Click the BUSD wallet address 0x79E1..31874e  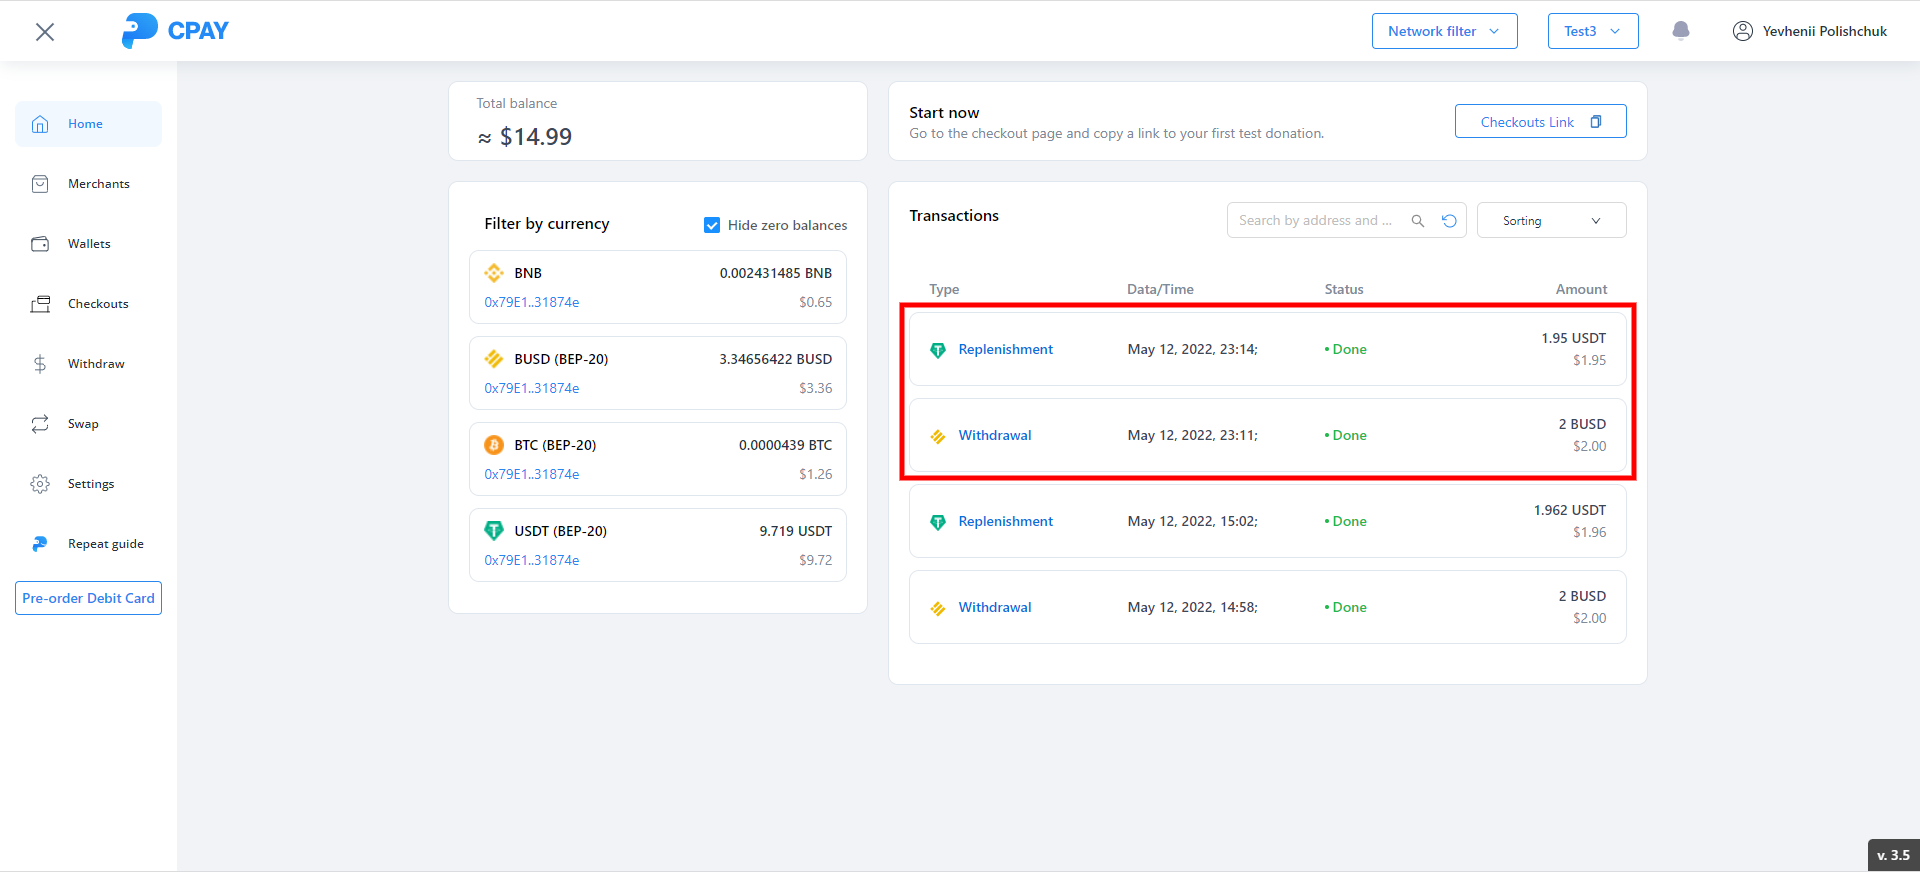(x=532, y=388)
